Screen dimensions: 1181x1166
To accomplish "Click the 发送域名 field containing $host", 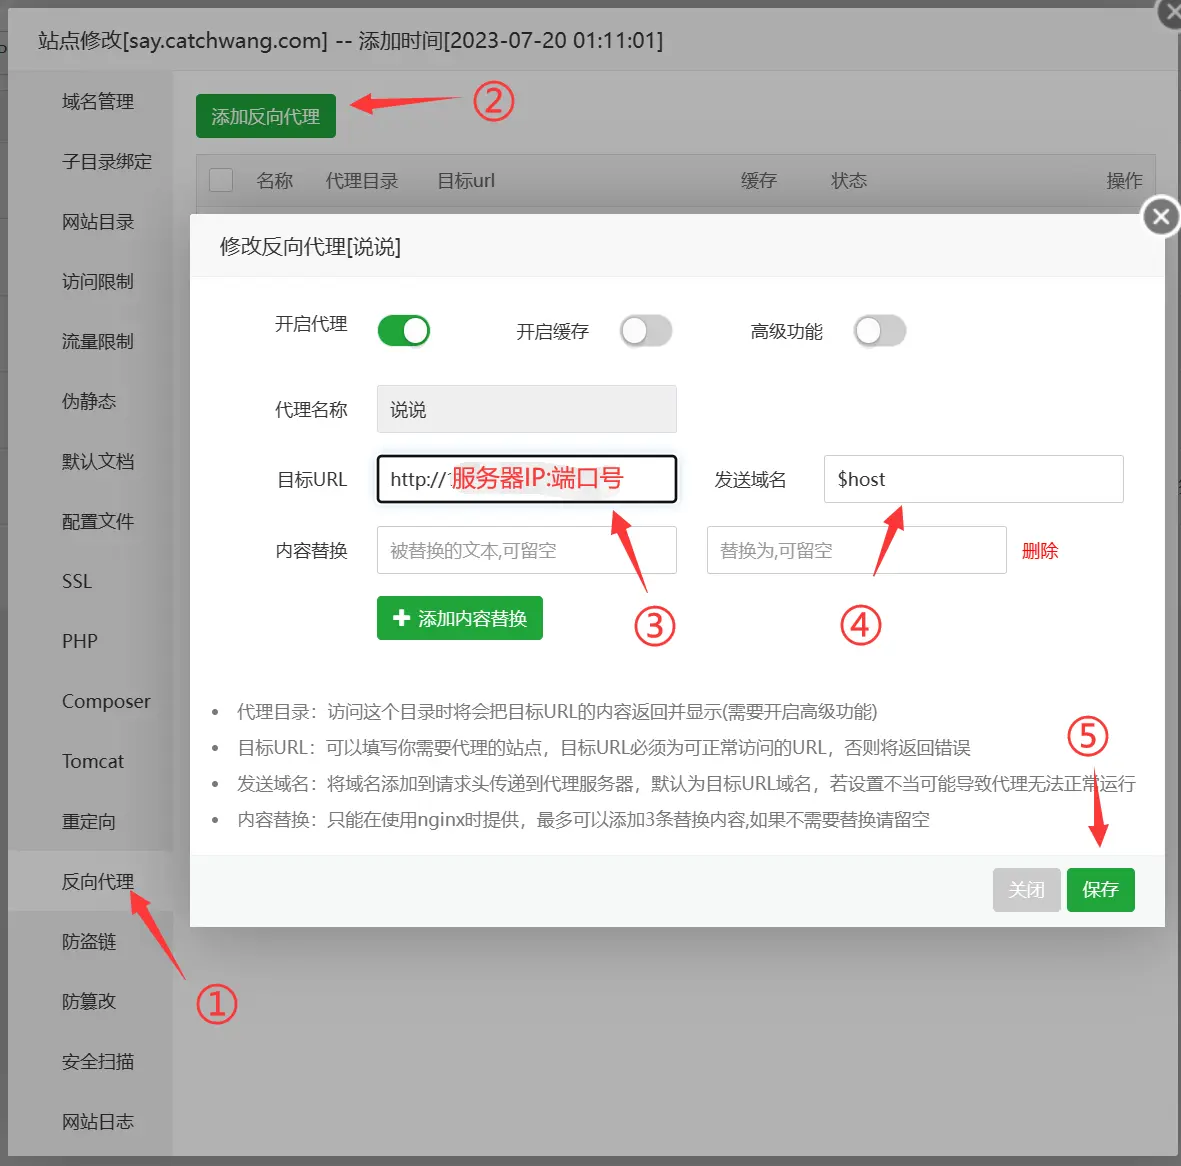I will click(972, 479).
